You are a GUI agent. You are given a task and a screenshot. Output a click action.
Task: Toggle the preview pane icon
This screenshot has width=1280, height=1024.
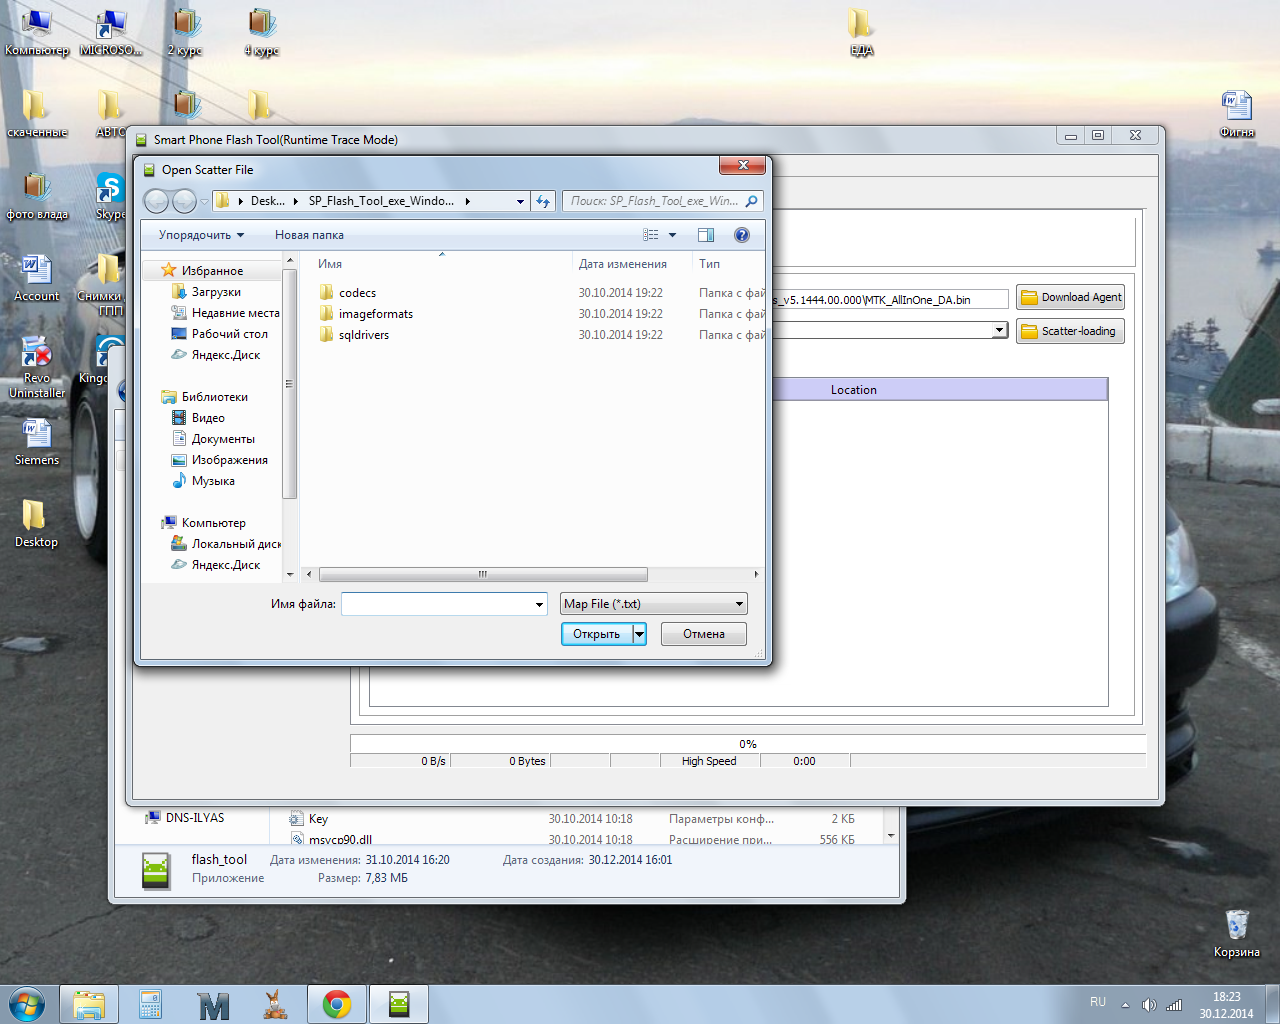point(706,235)
